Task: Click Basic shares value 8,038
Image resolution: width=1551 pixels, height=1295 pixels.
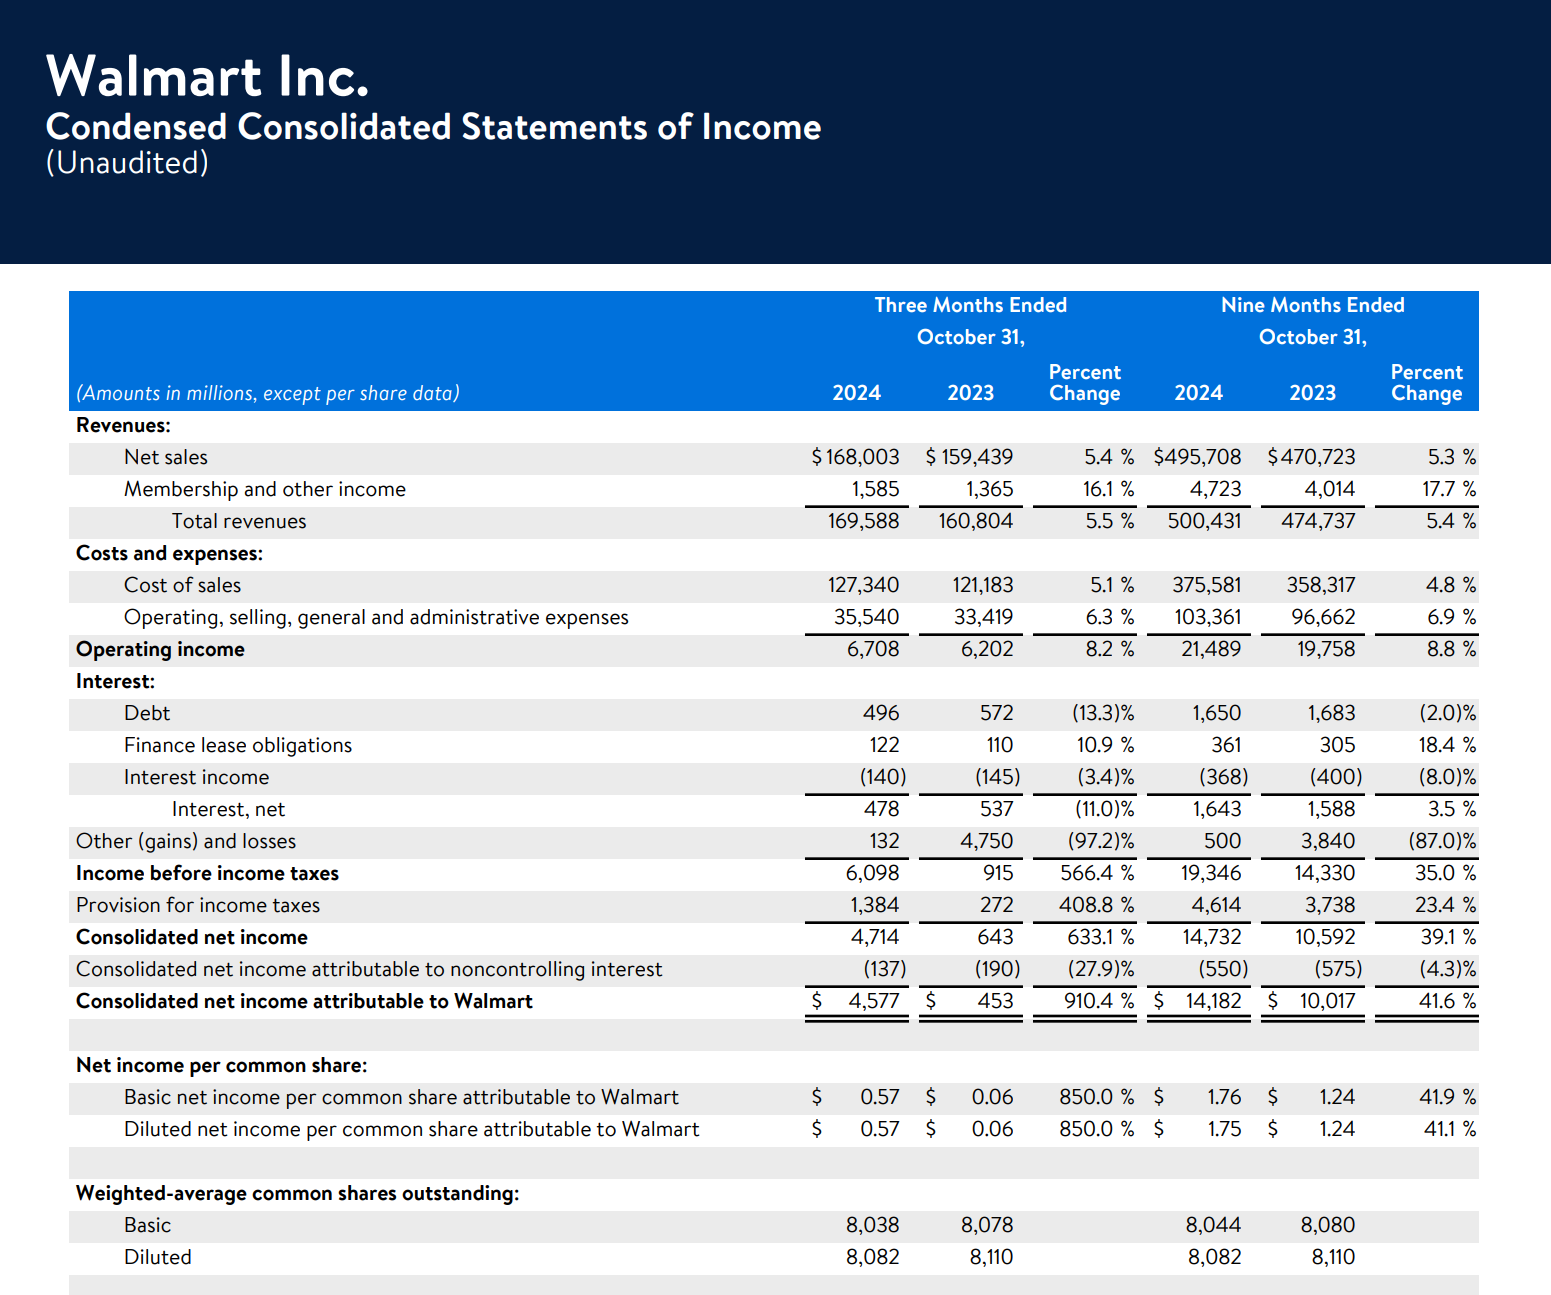Action: [x=873, y=1225]
